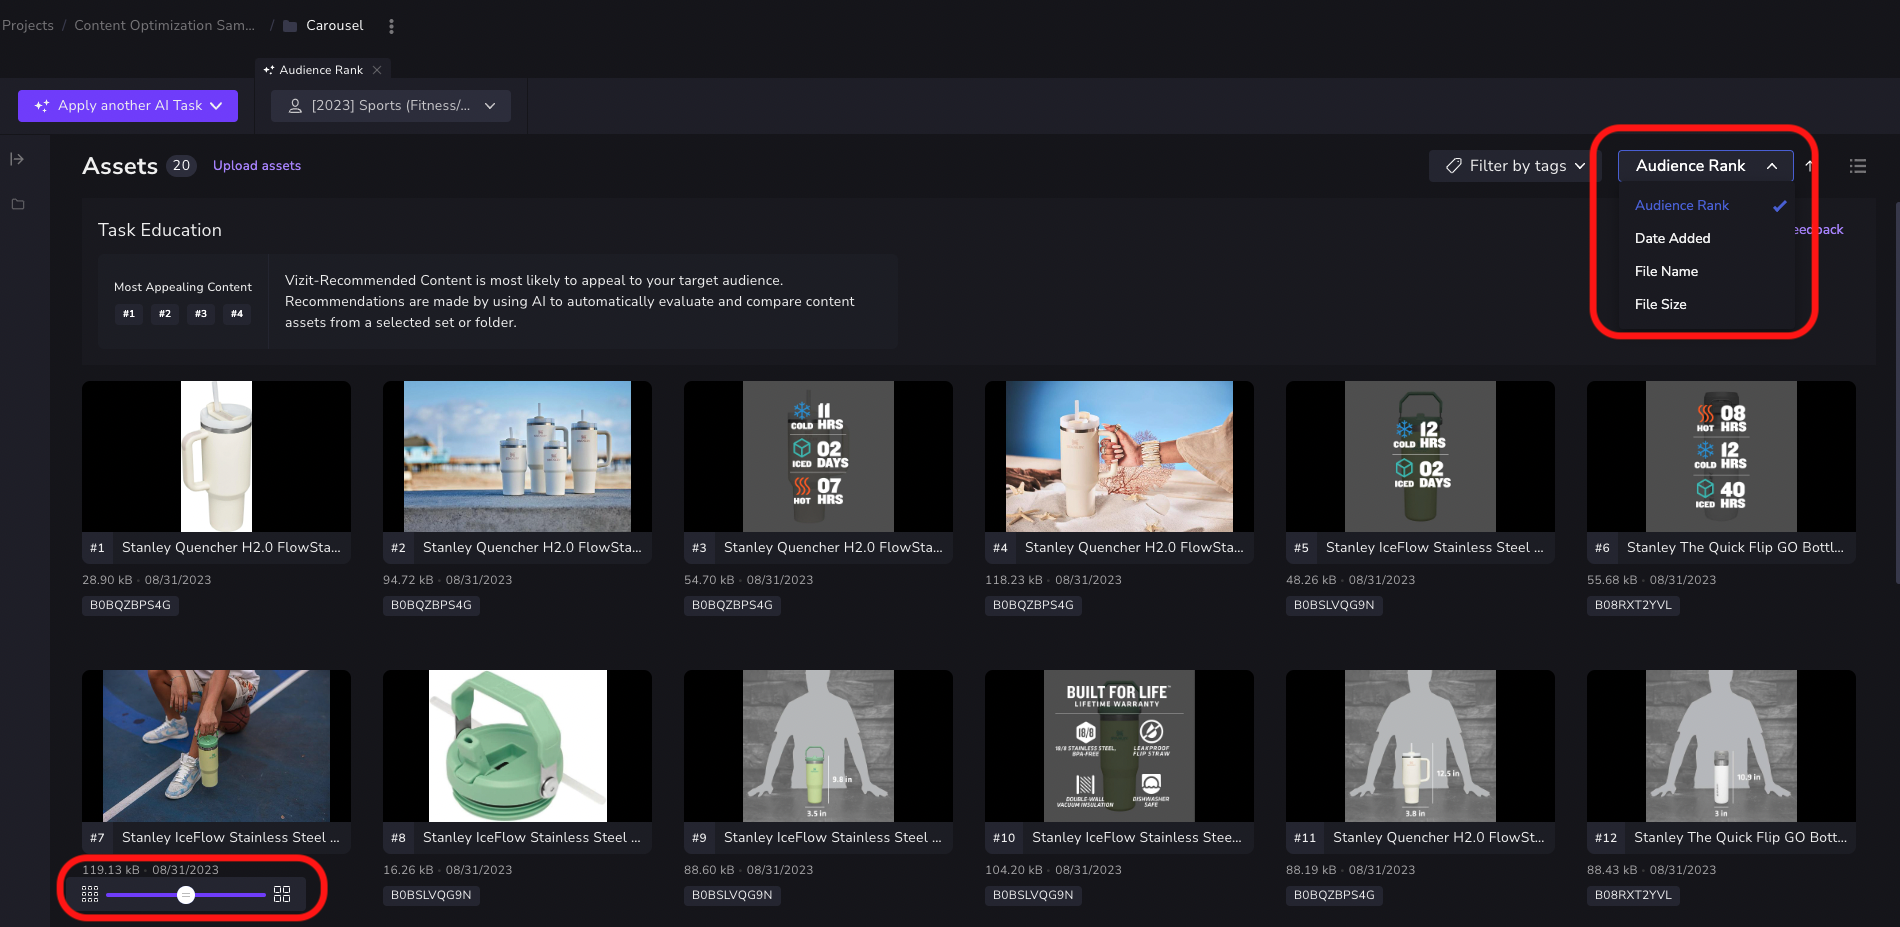Open asset #4 hand holding tumbler thumbnail
The width and height of the screenshot is (1900, 927).
click(1119, 456)
